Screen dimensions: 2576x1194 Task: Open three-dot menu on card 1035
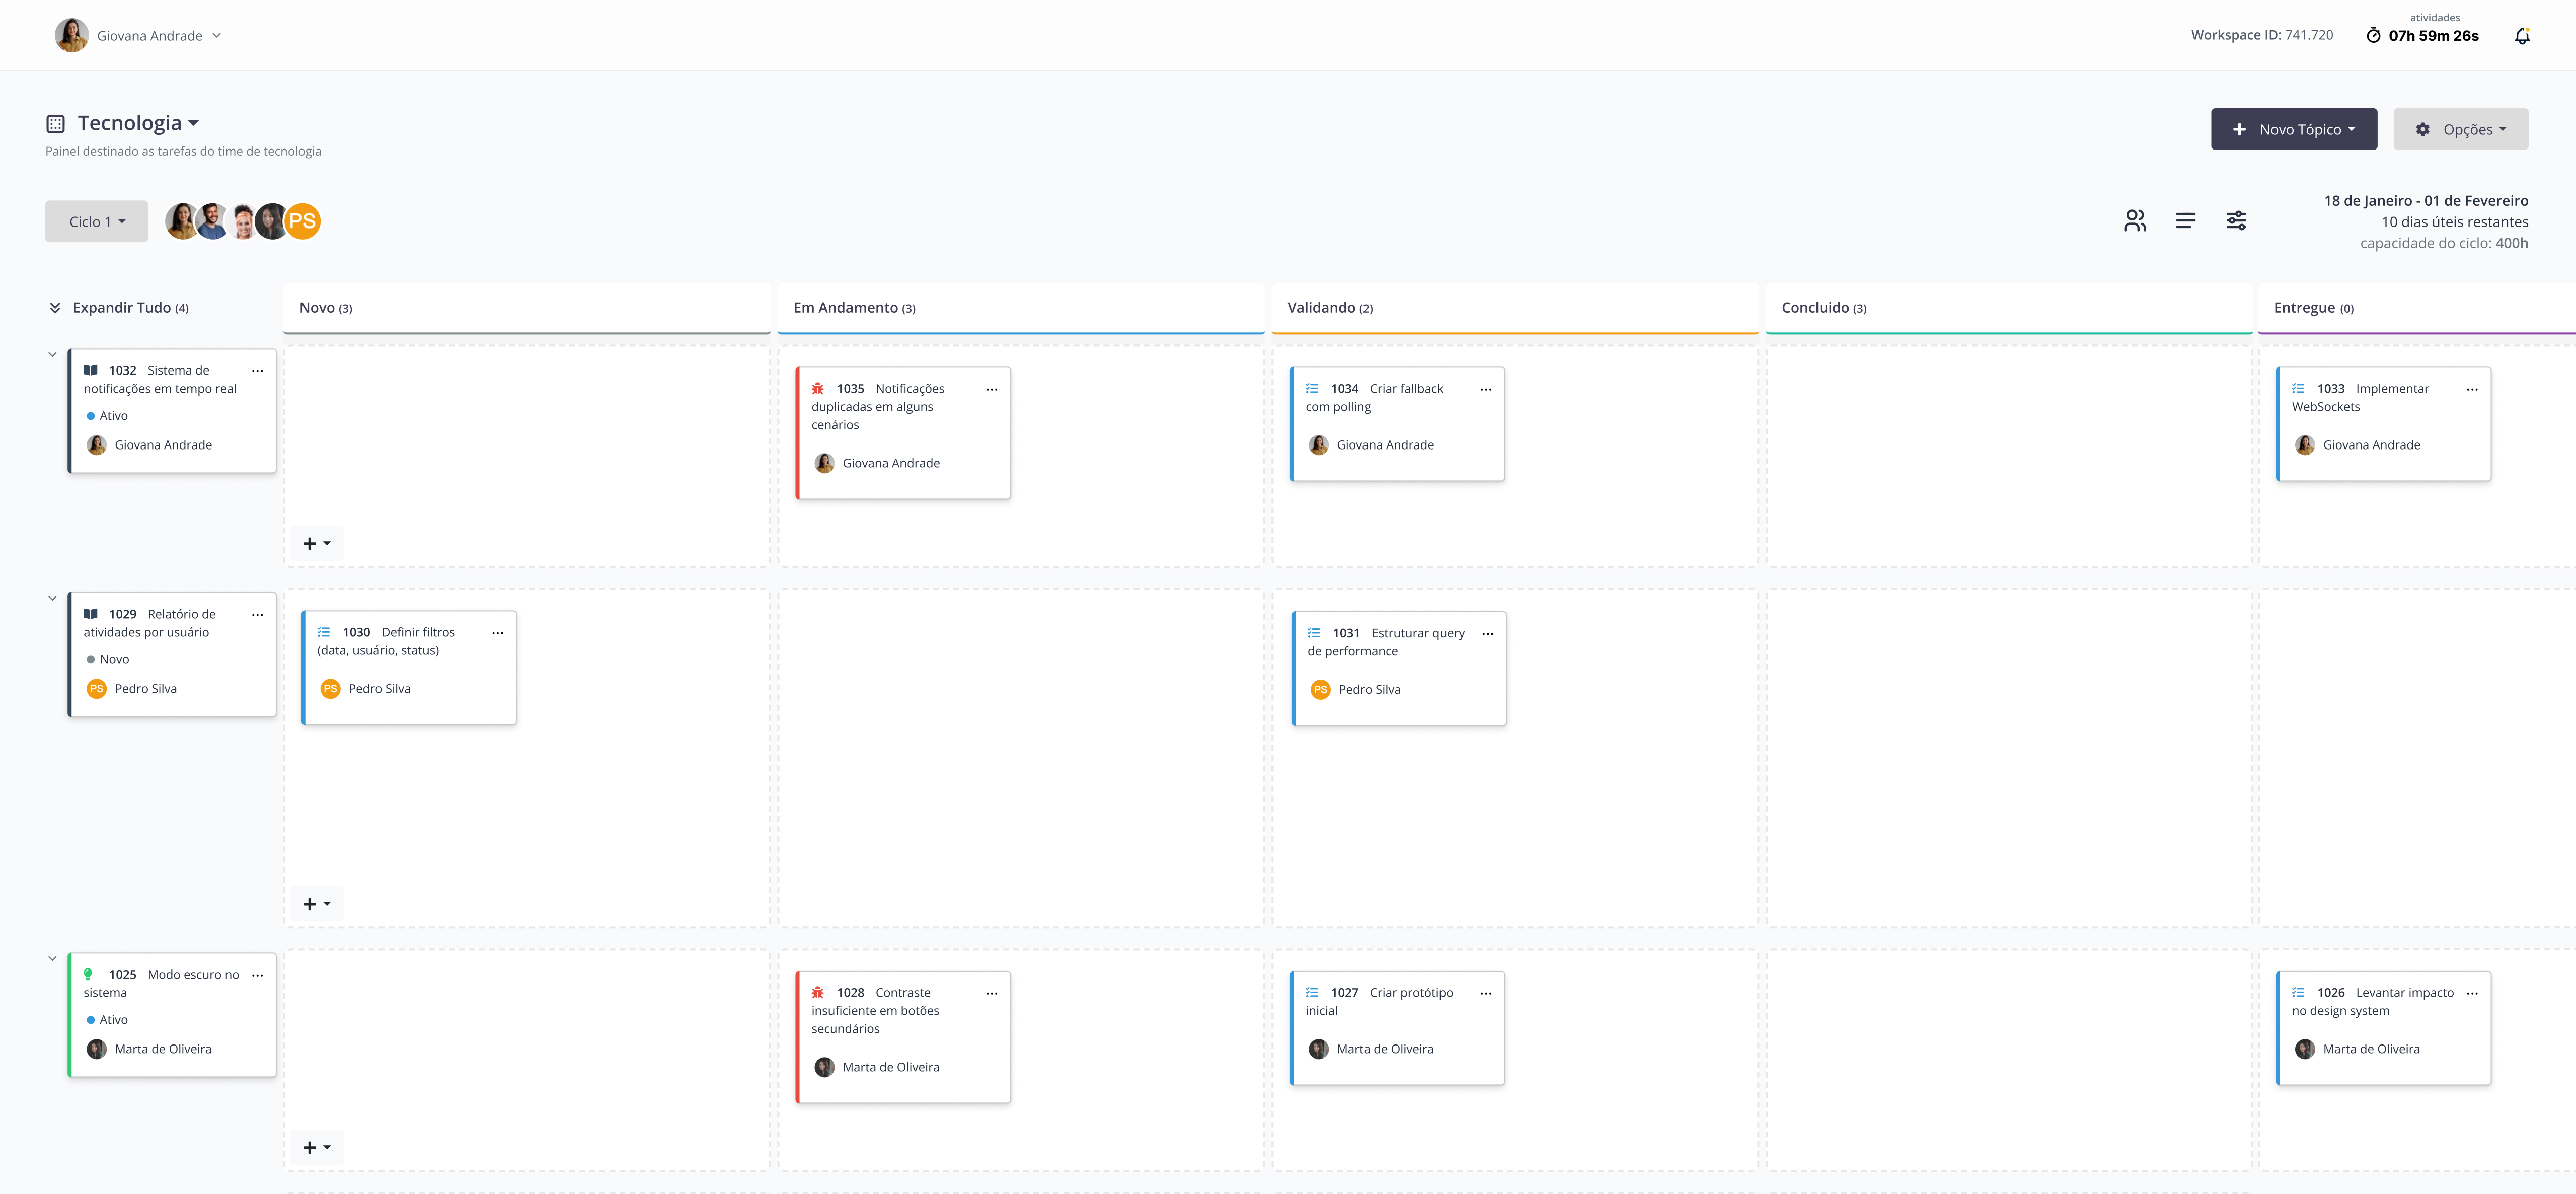click(991, 389)
